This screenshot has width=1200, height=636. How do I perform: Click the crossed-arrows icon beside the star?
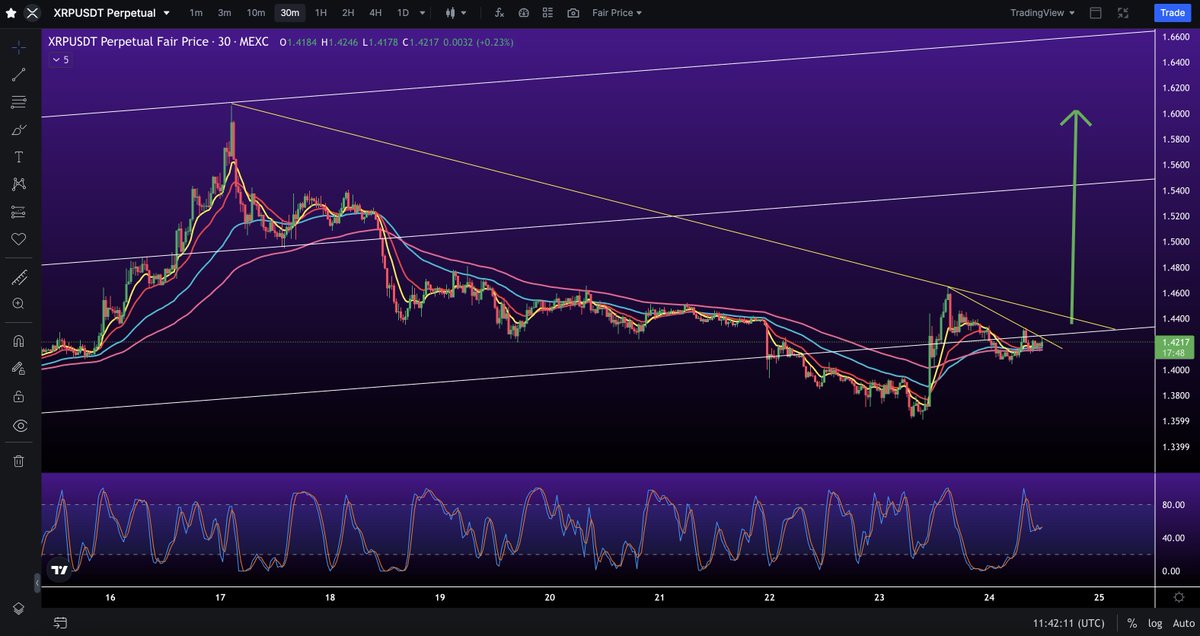[32, 13]
